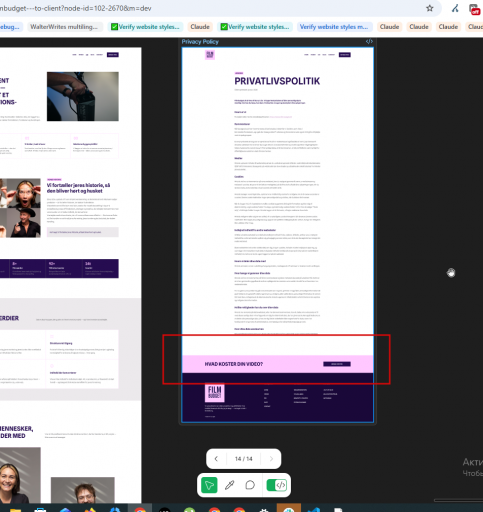
Task: Select the portrait of the man with glasses
Action: point(83,490)
